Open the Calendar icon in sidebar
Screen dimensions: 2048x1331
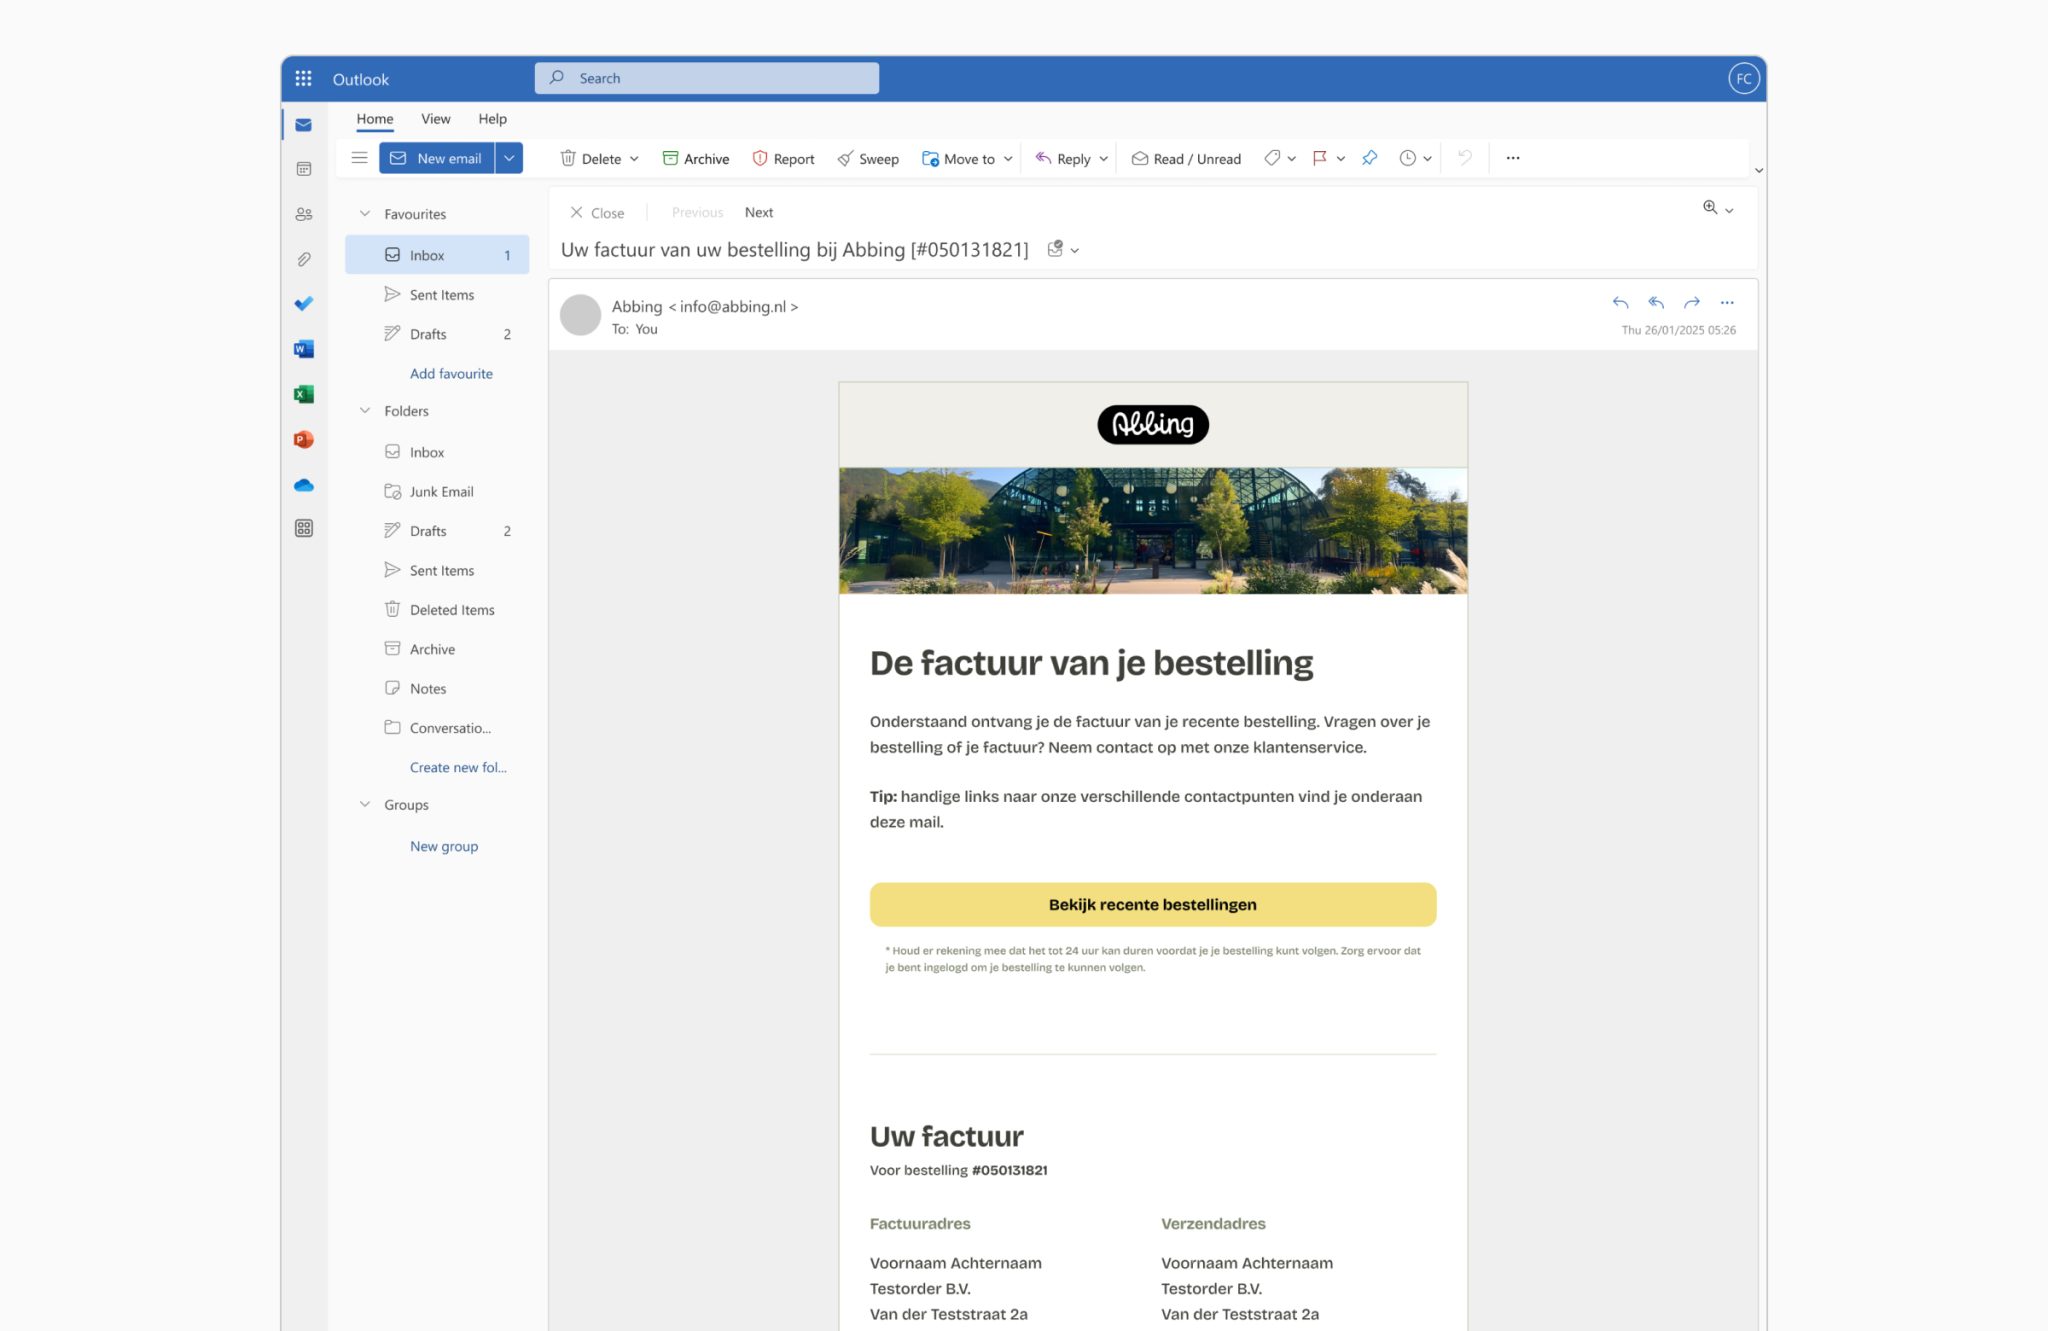click(x=304, y=169)
